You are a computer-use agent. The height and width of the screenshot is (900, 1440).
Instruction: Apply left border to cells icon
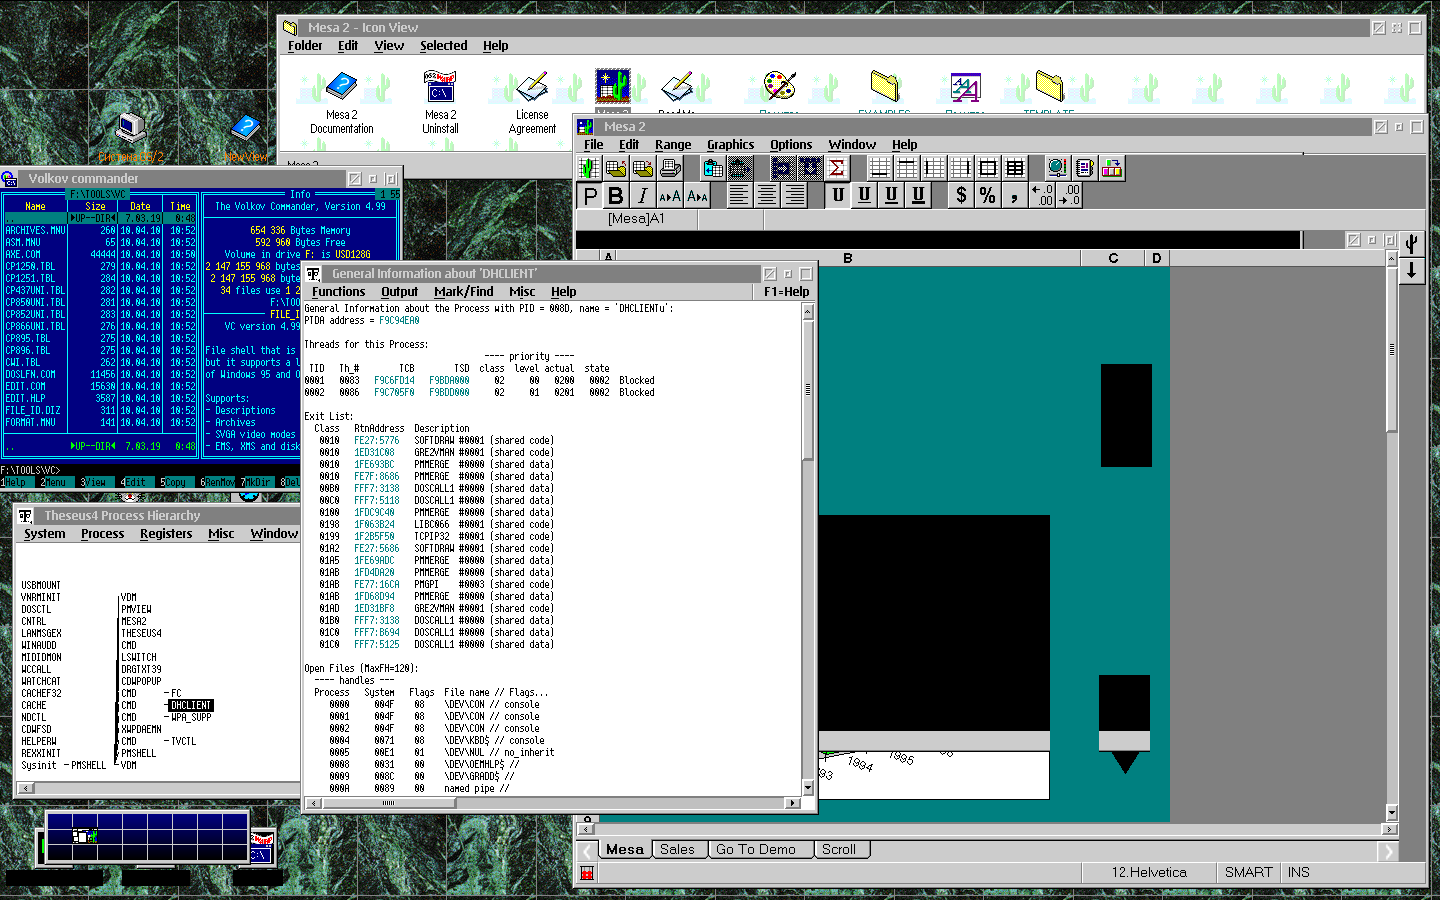pos(933,168)
